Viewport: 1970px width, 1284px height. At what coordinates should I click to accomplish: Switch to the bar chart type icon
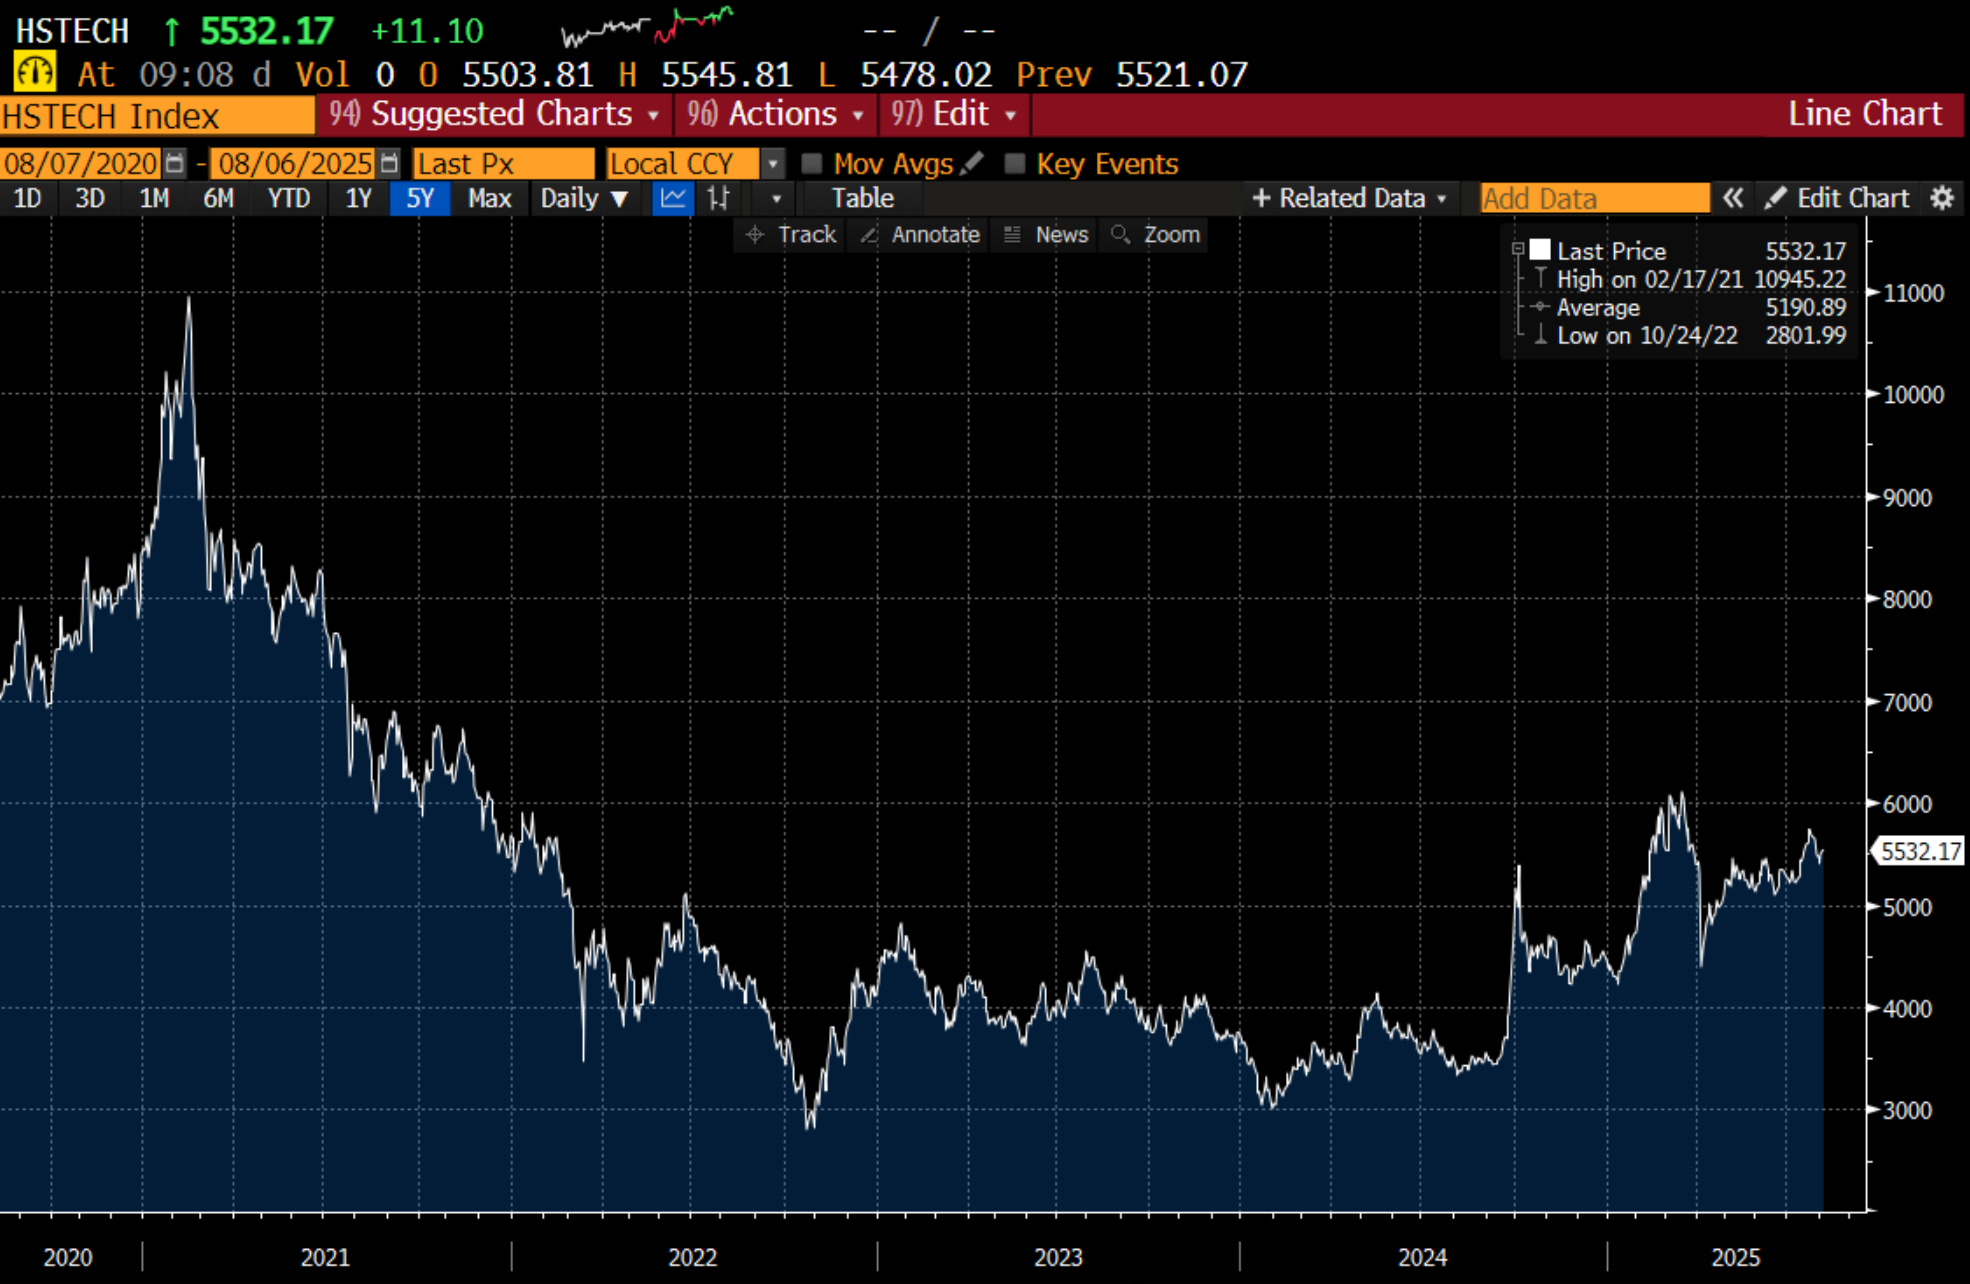coord(718,198)
